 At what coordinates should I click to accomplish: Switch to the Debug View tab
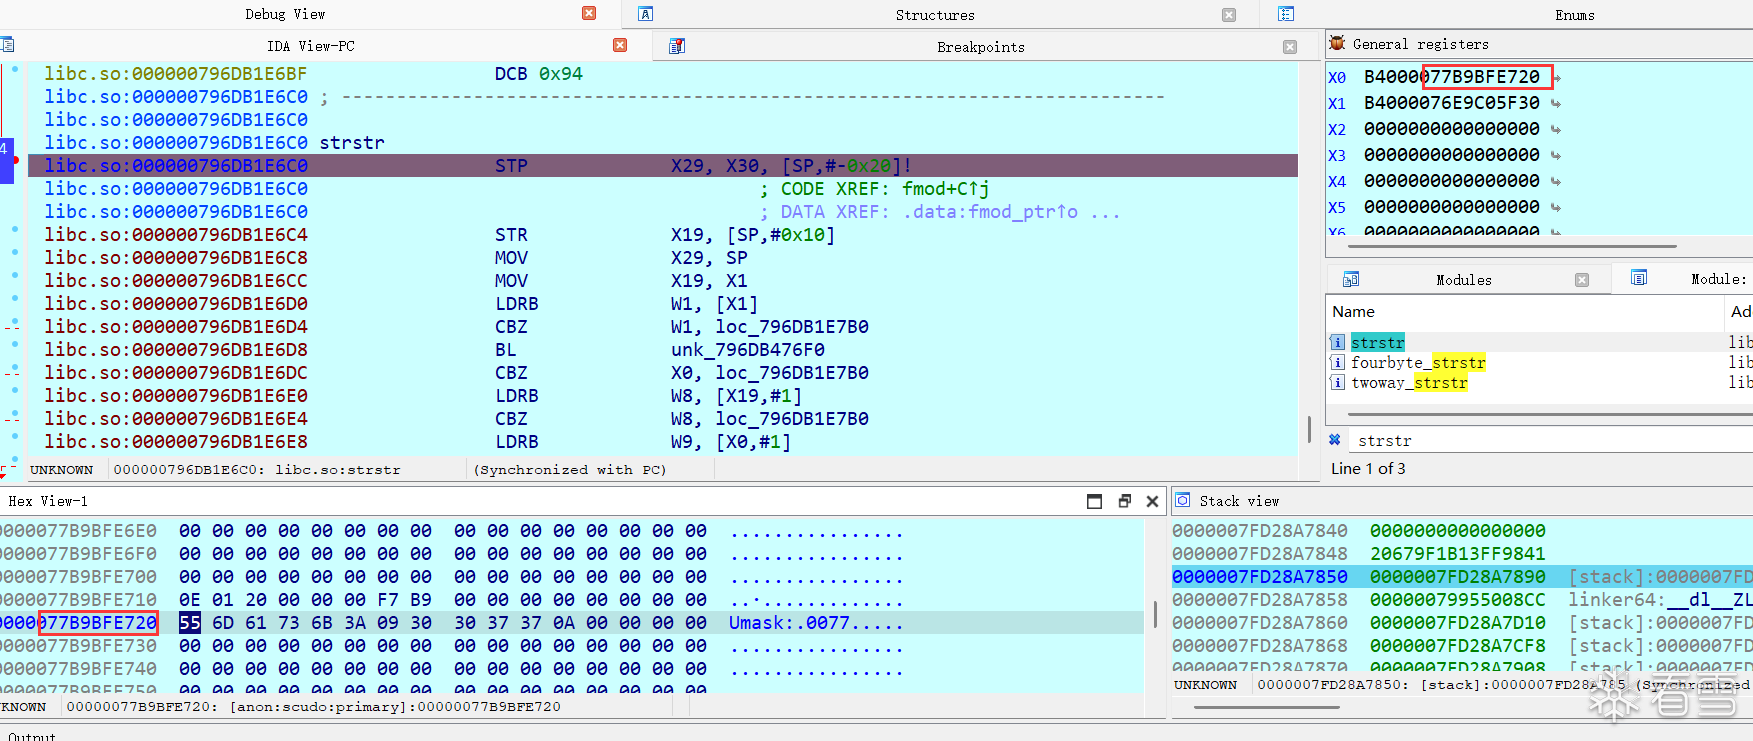coord(285,14)
